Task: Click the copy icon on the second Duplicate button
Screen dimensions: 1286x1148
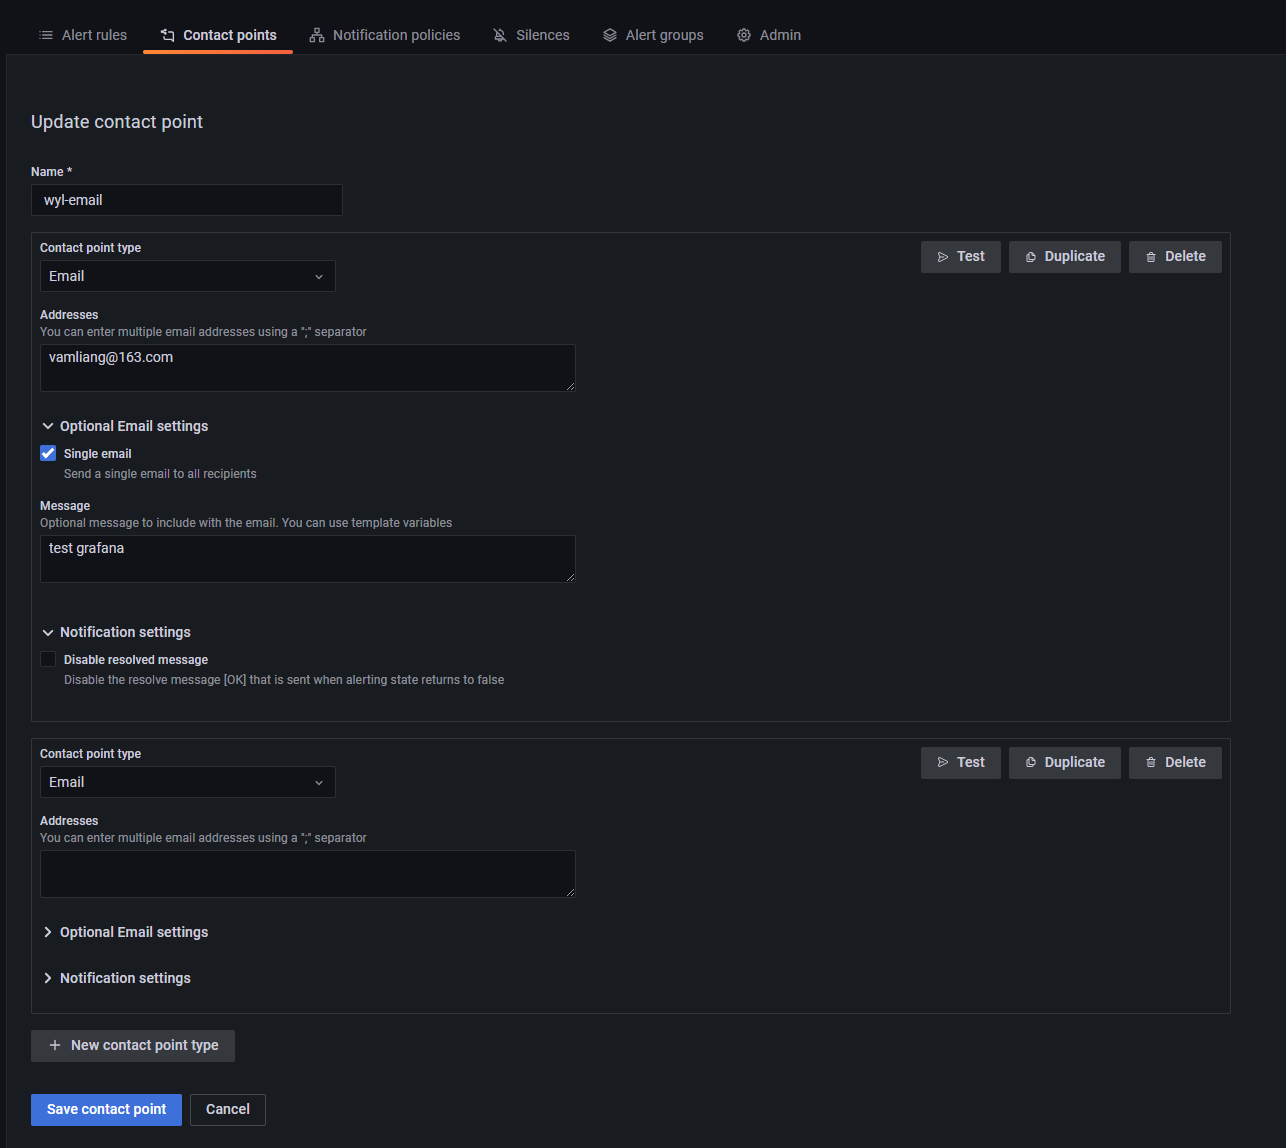Action: (x=1031, y=763)
